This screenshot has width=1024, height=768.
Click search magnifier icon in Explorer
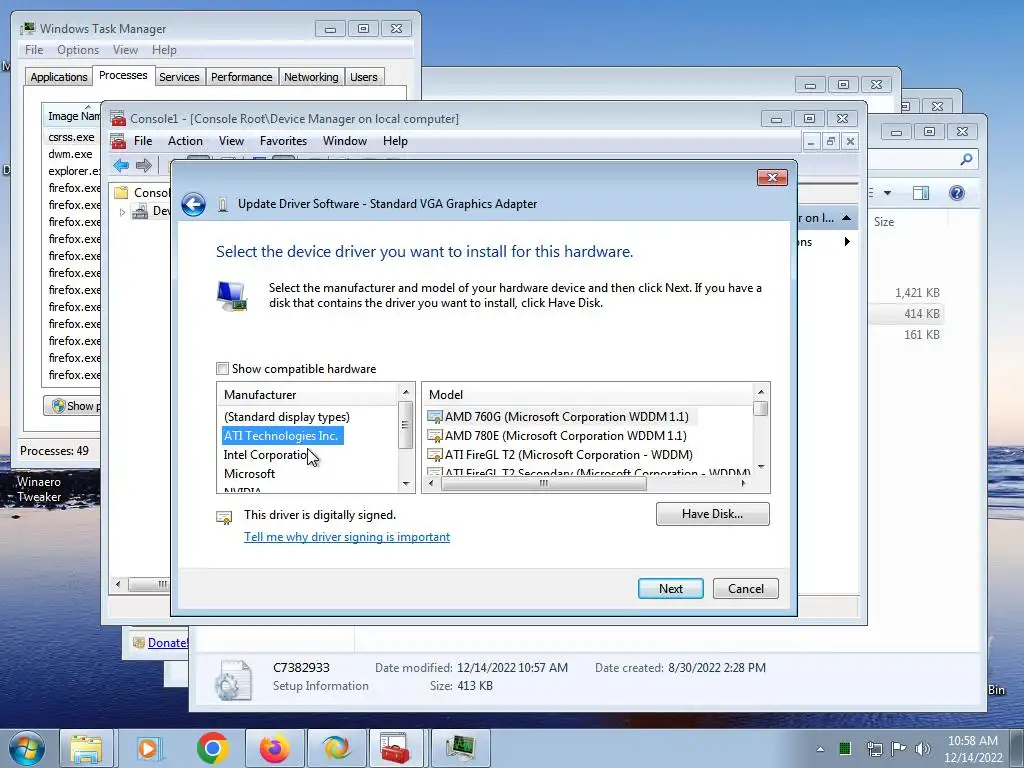(x=967, y=159)
